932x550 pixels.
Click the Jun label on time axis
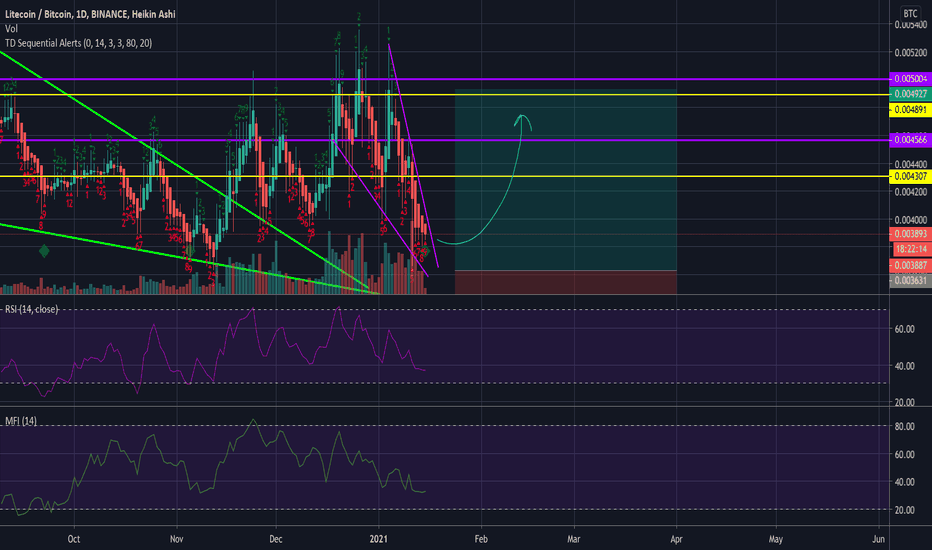[879, 539]
